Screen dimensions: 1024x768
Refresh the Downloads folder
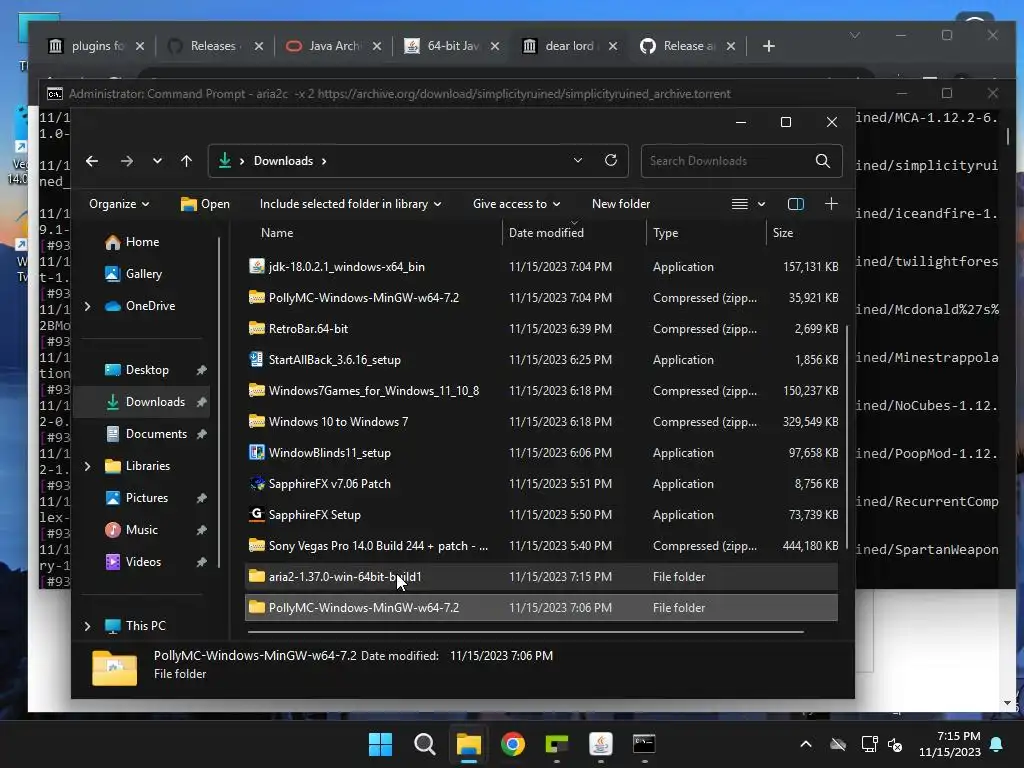[x=611, y=161]
